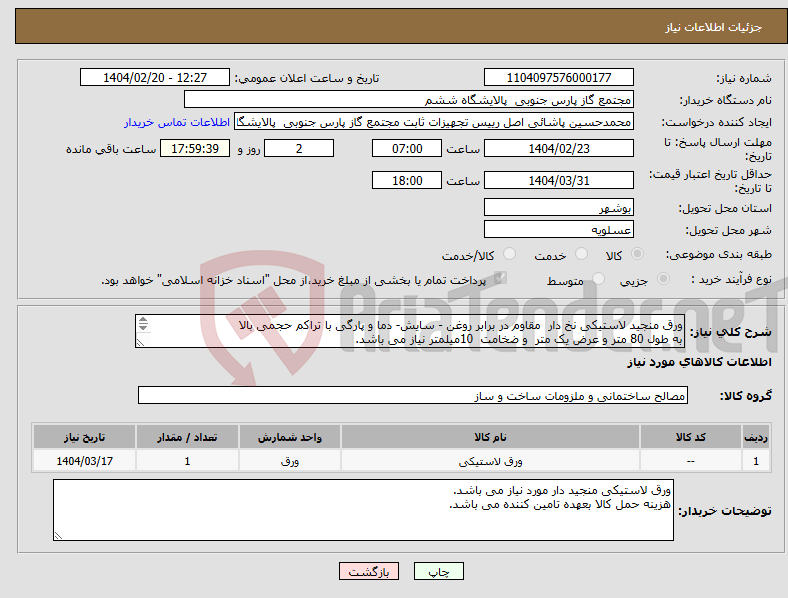
Task: Click the buyer notes resize handle
Action: (58, 536)
